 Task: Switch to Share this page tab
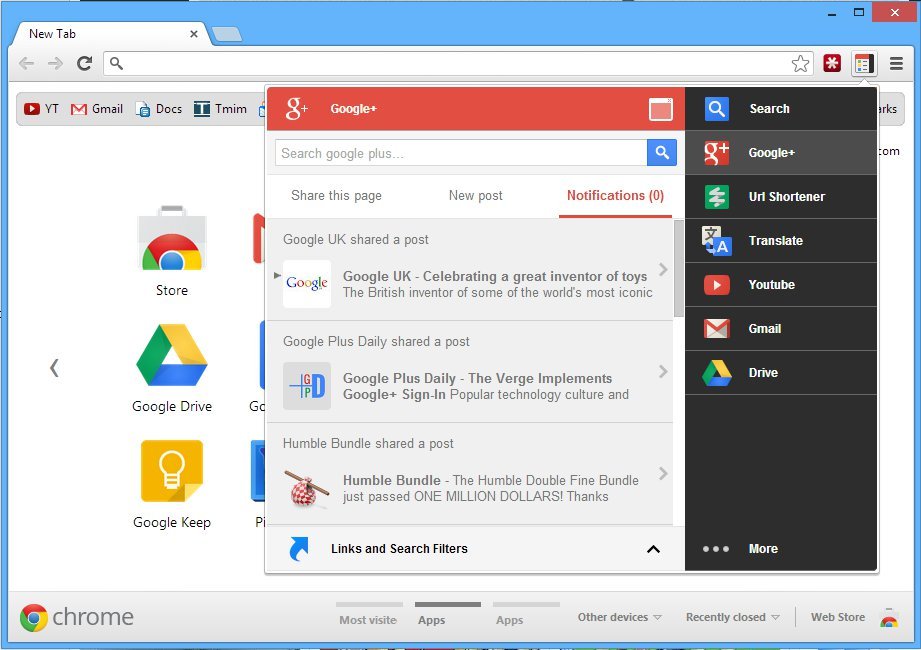336,196
